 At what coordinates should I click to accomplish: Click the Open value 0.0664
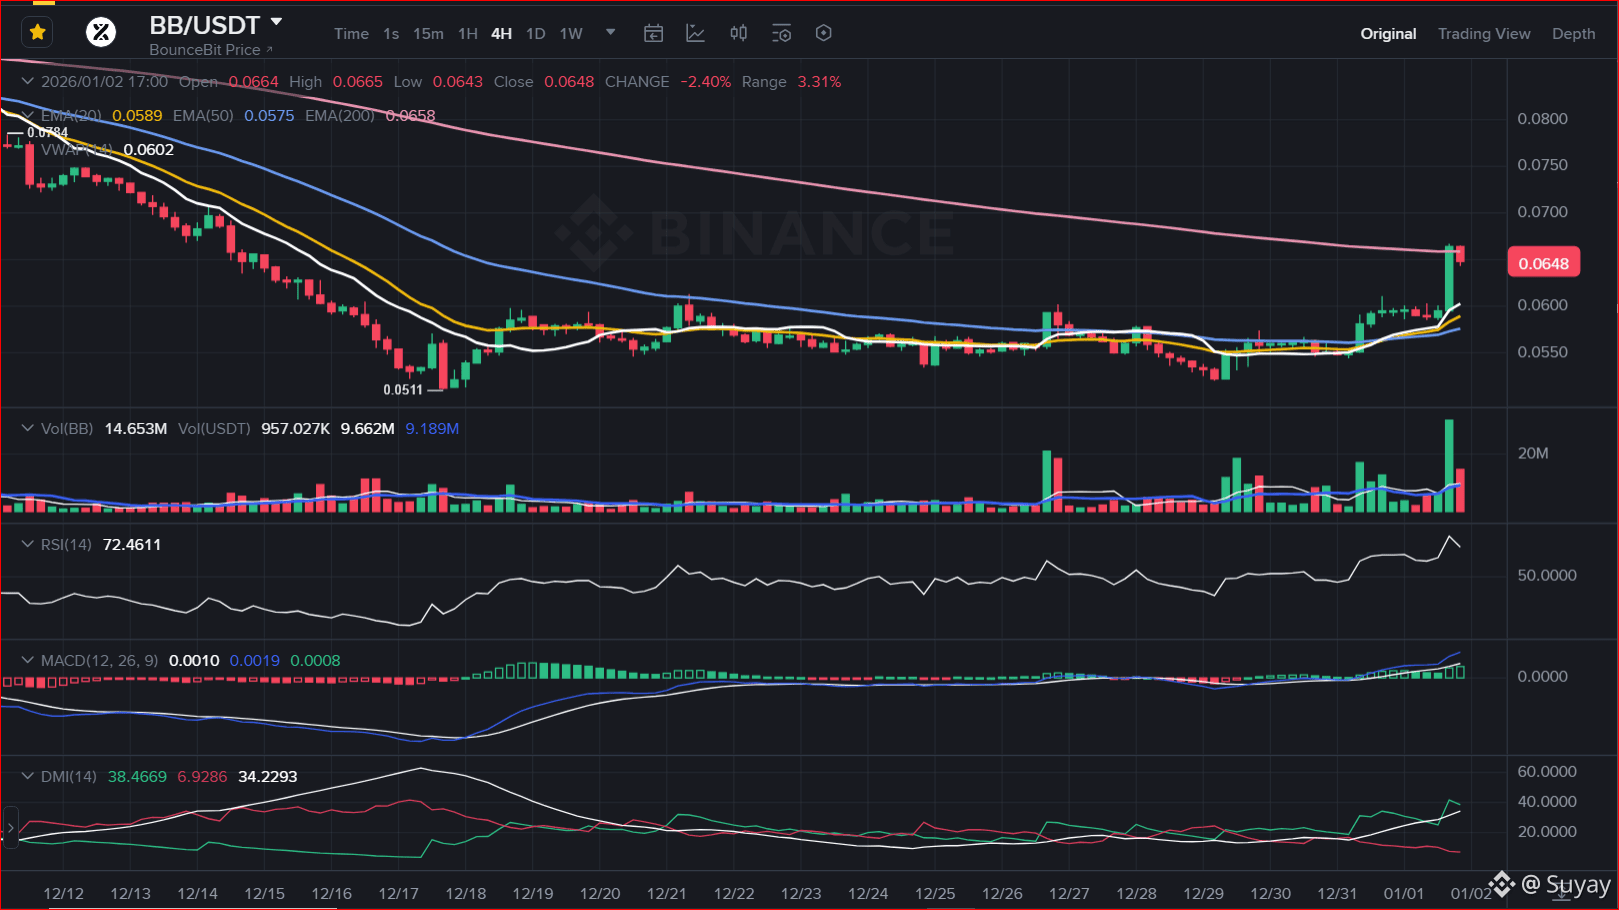(253, 82)
